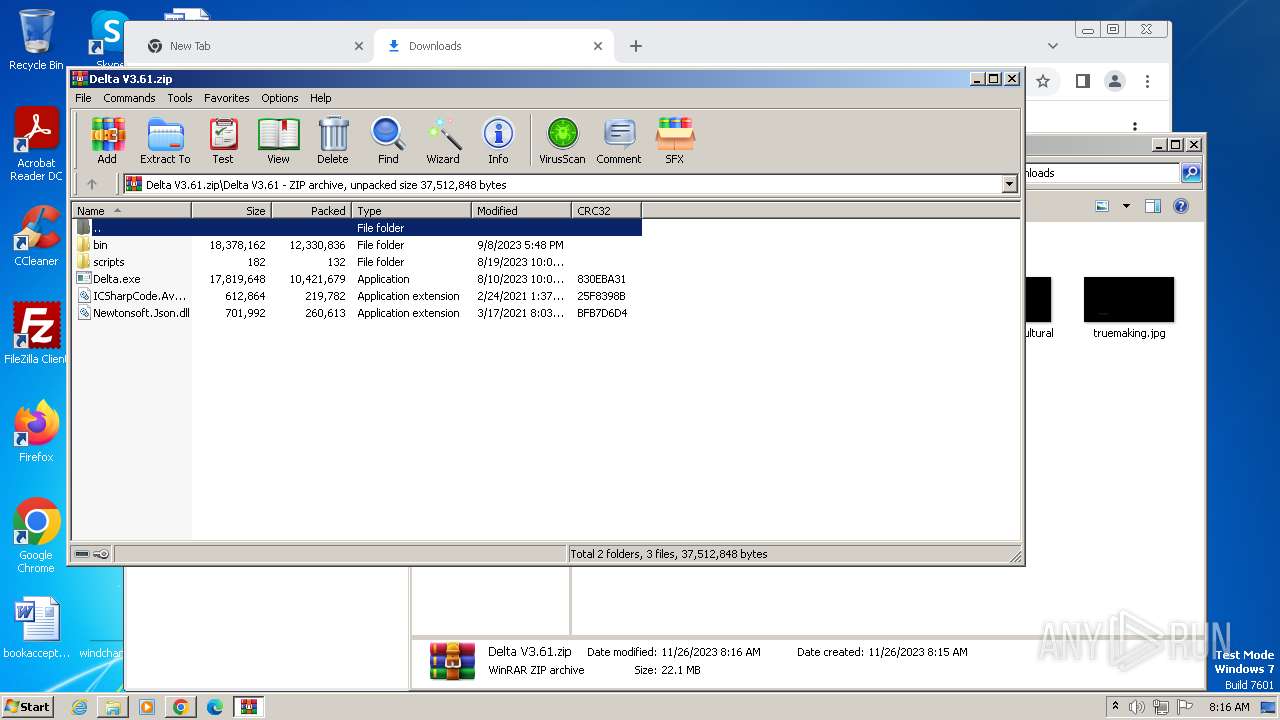Open Chrome profile avatar
Image resolution: width=1280 pixels, height=720 pixels.
pyautogui.click(x=1115, y=81)
